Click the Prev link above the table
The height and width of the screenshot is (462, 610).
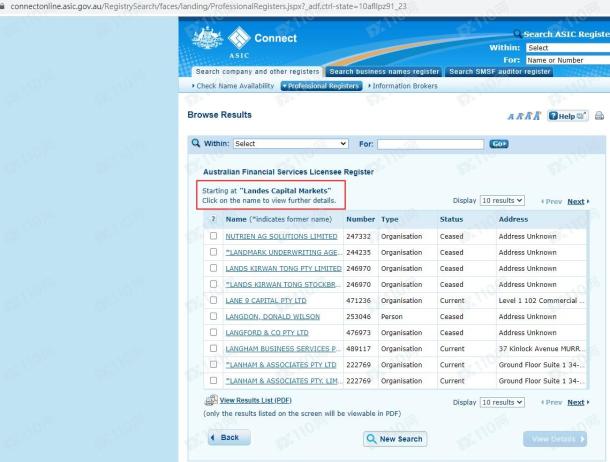(x=552, y=201)
